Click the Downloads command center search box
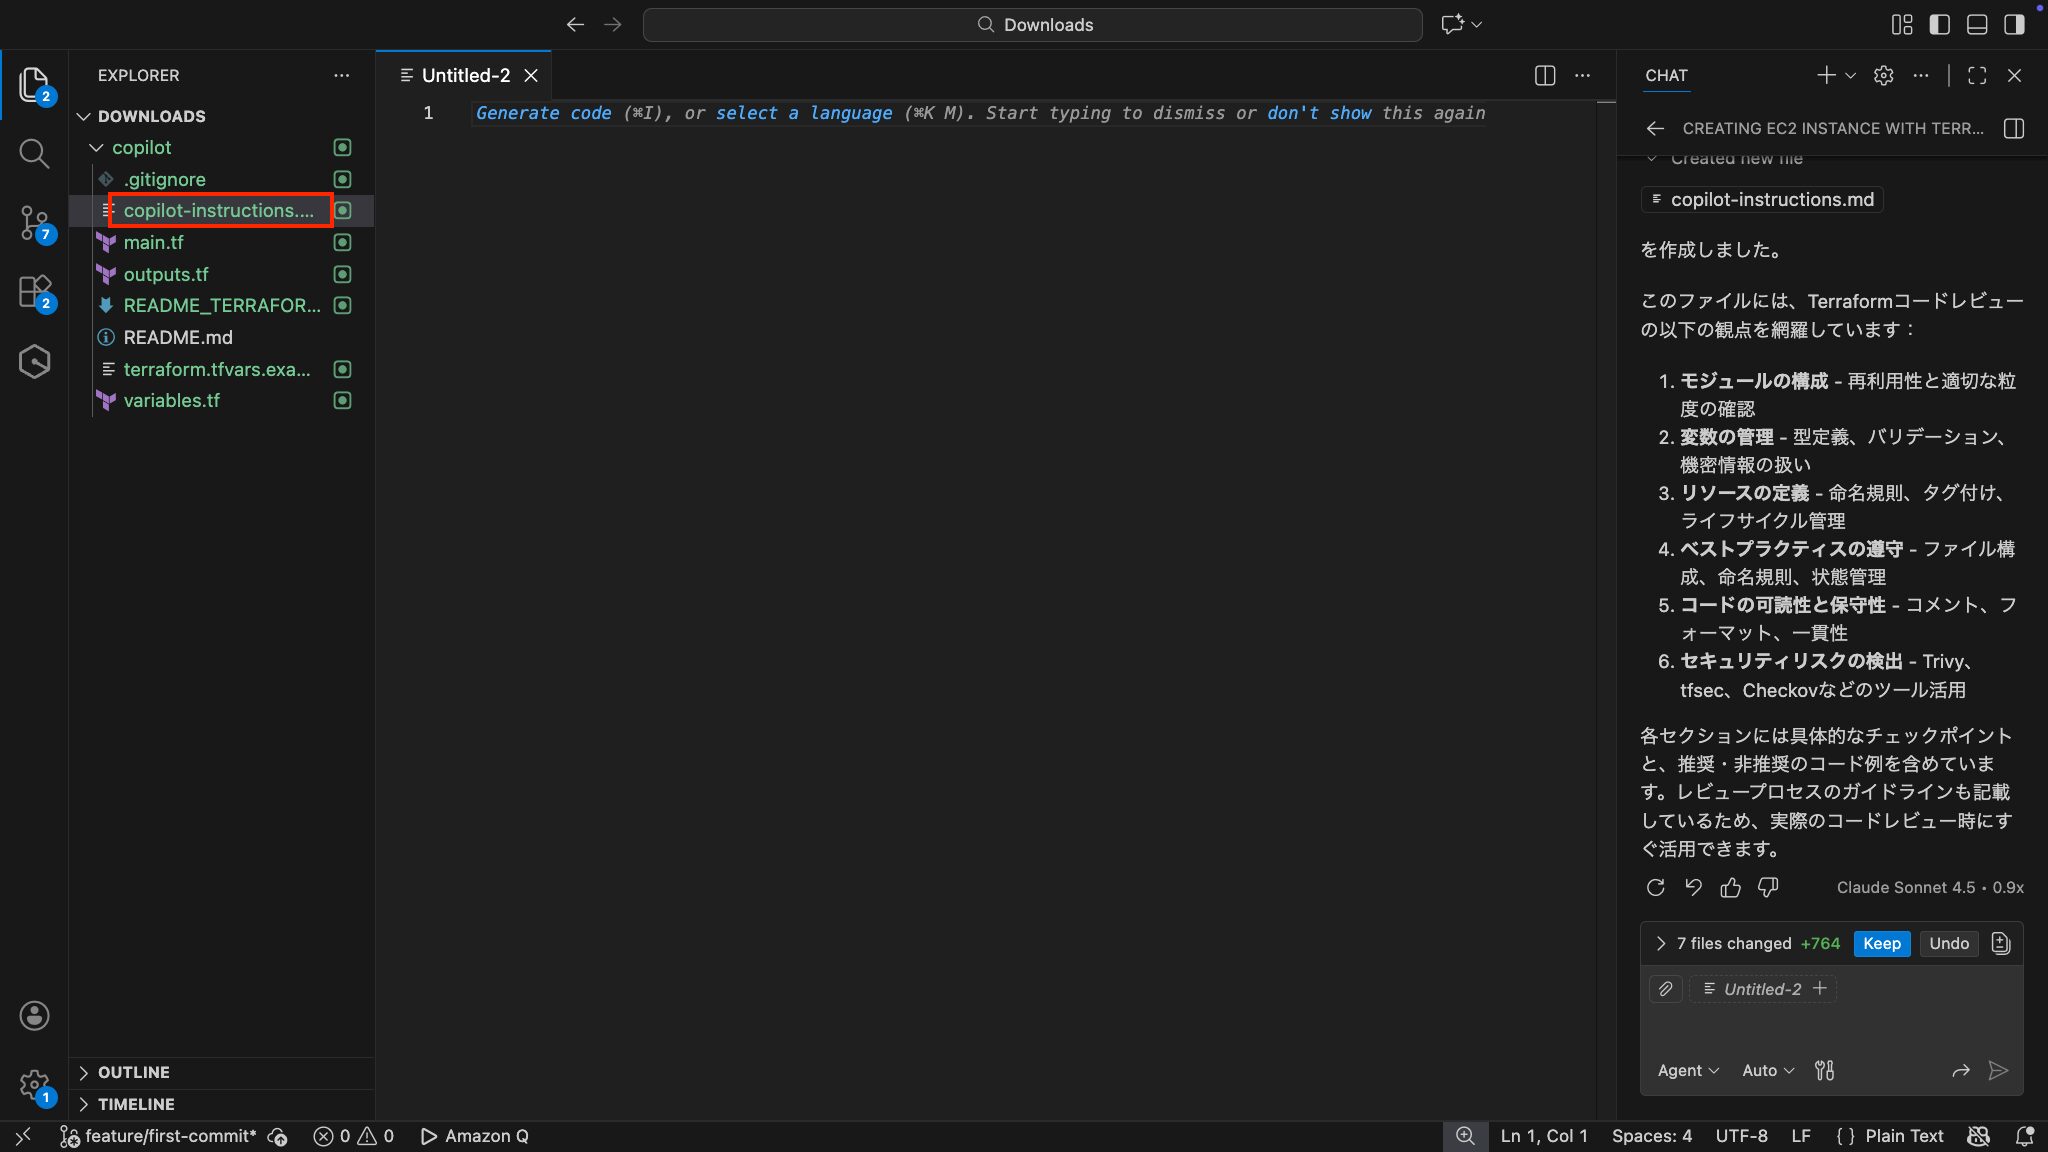The image size is (2048, 1152). [1032, 25]
